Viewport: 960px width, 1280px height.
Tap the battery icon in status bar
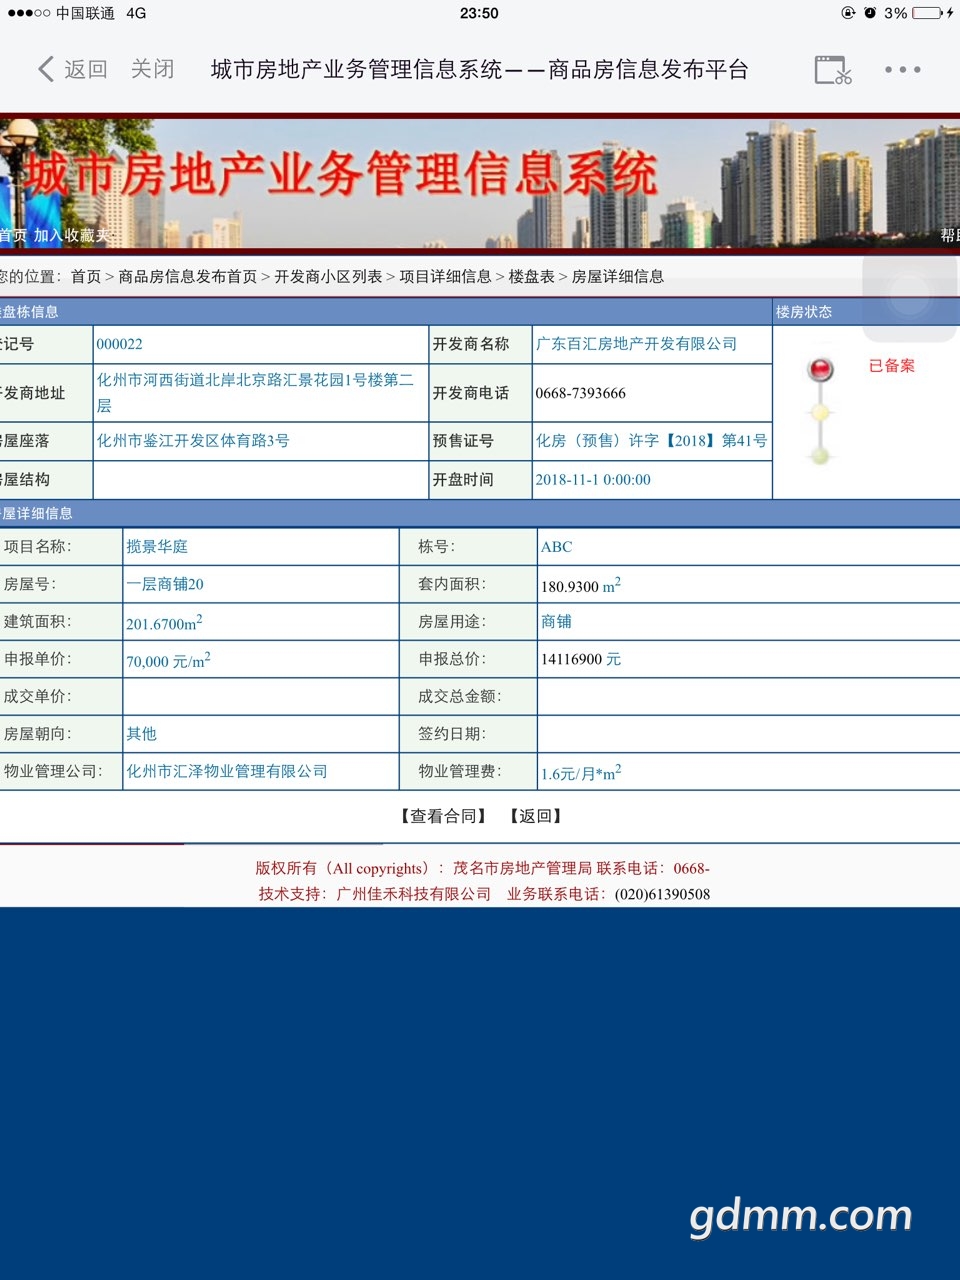927,13
